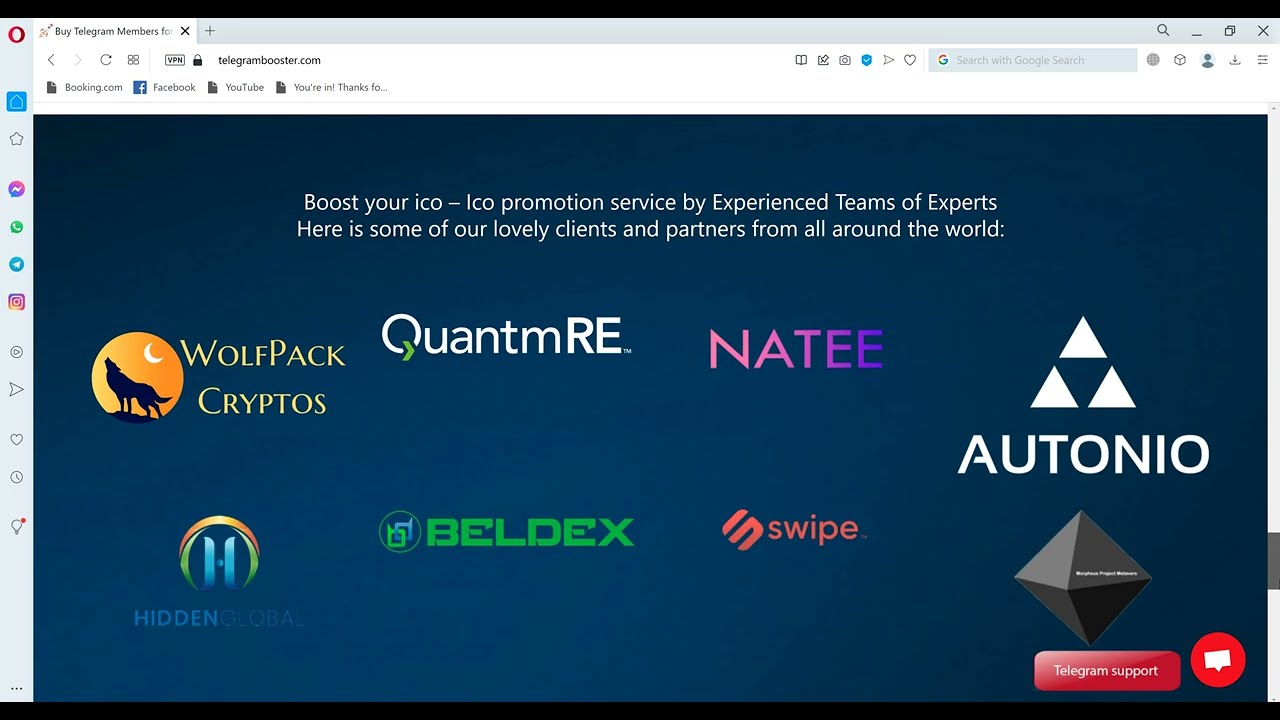Open Messenger in the sidebar
Image resolution: width=1280 pixels, height=720 pixels.
[x=16, y=189]
